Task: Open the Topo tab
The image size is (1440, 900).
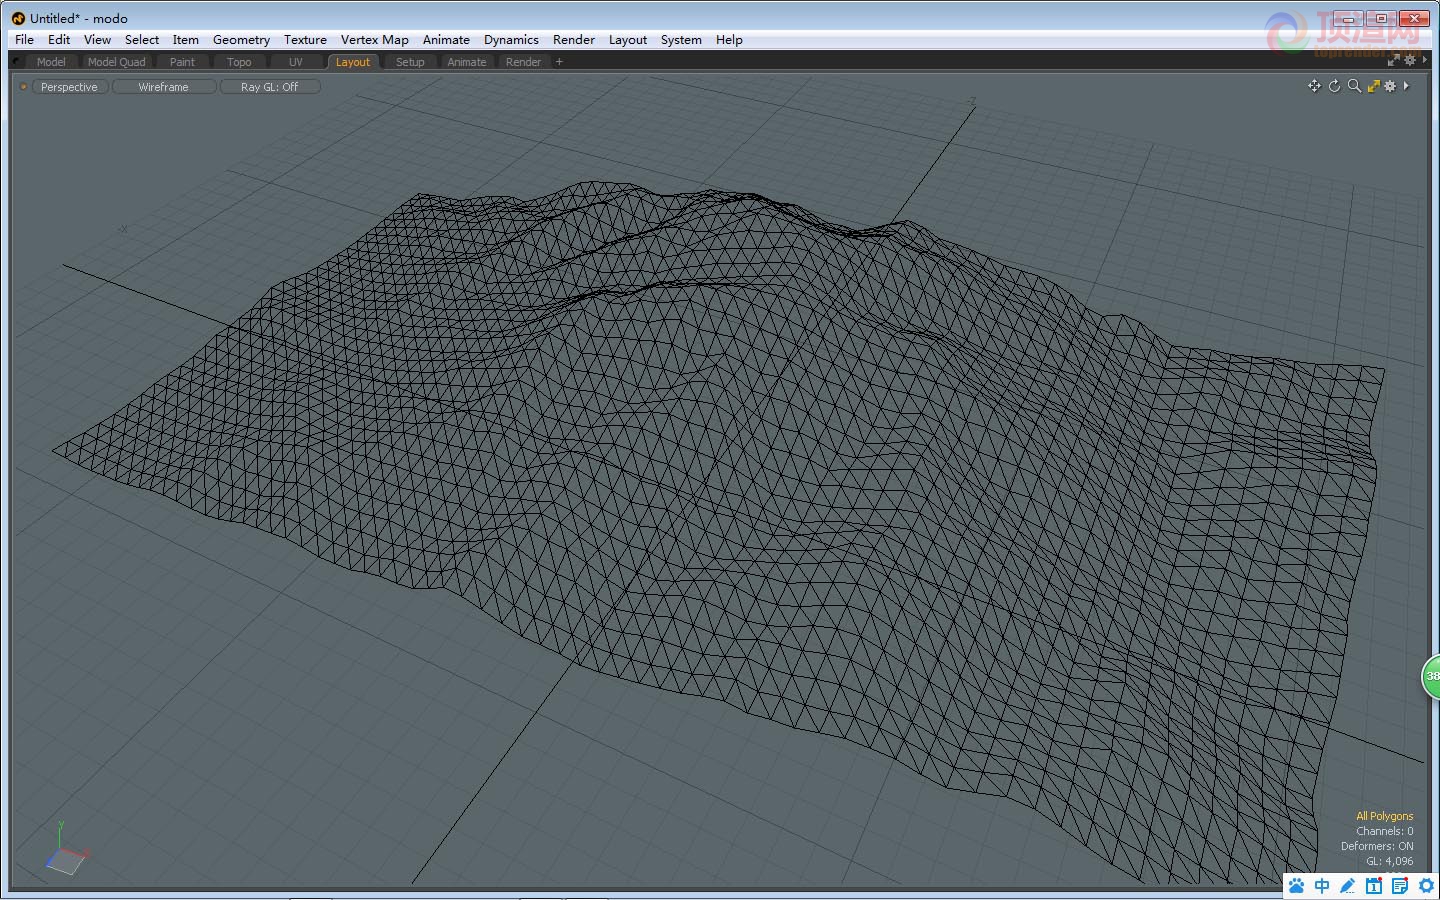Action: point(239,62)
